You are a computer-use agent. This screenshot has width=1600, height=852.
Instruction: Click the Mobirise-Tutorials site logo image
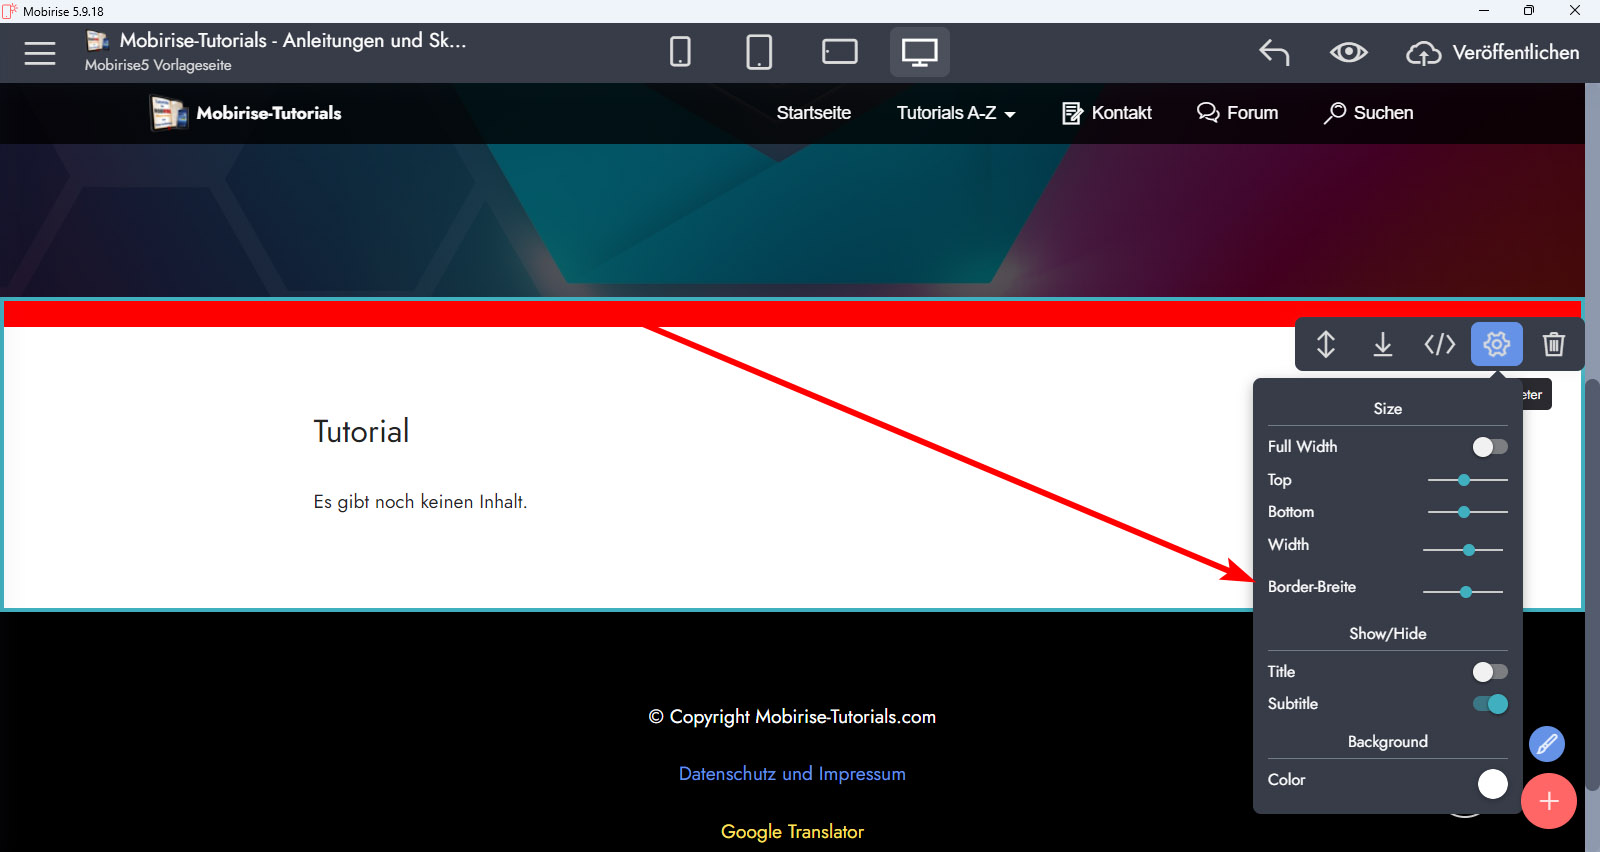click(169, 113)
